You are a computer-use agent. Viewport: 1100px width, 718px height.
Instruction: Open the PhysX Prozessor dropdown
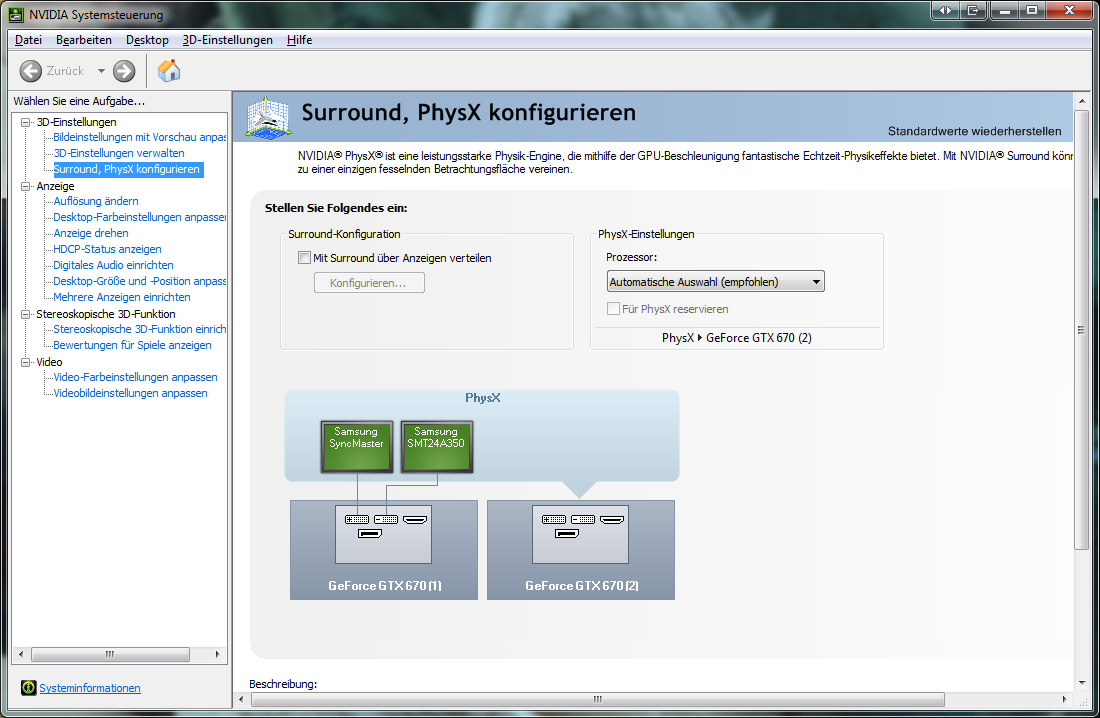click(715, 281)
